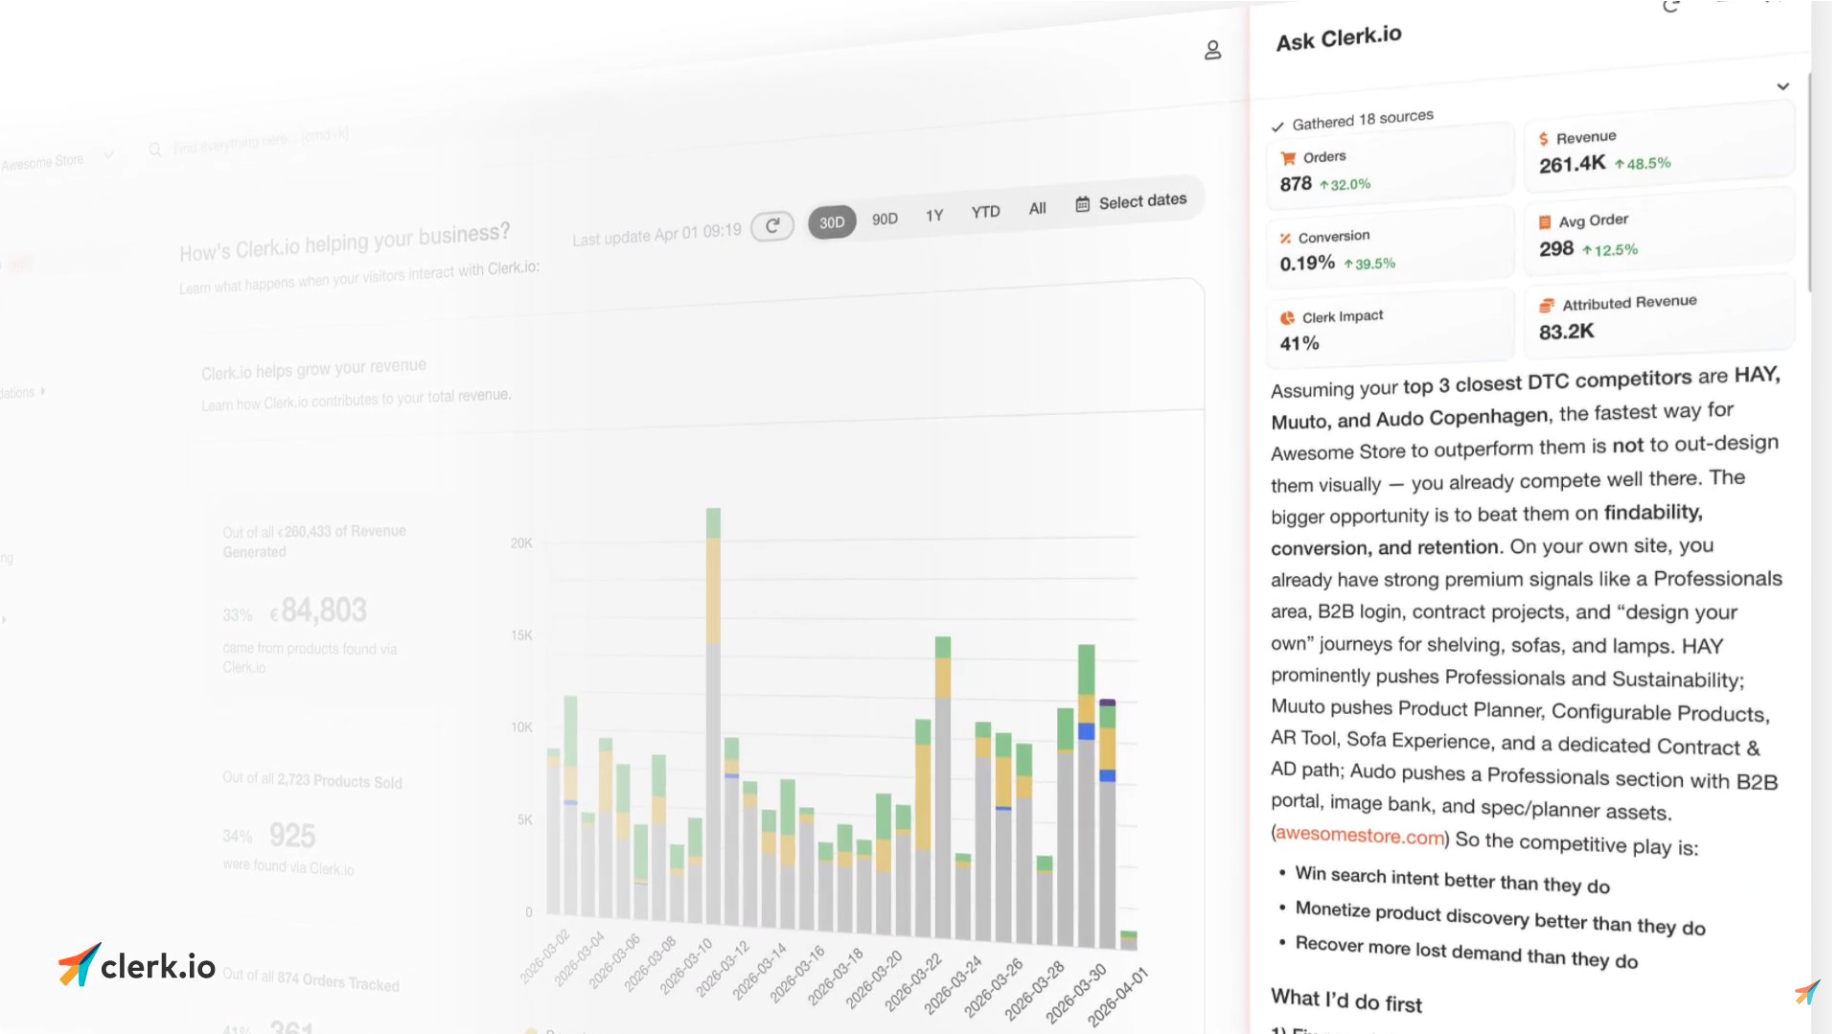1832x1034 pixels.
Task: Click the refresh data icon button
Action: pos(772,226)
